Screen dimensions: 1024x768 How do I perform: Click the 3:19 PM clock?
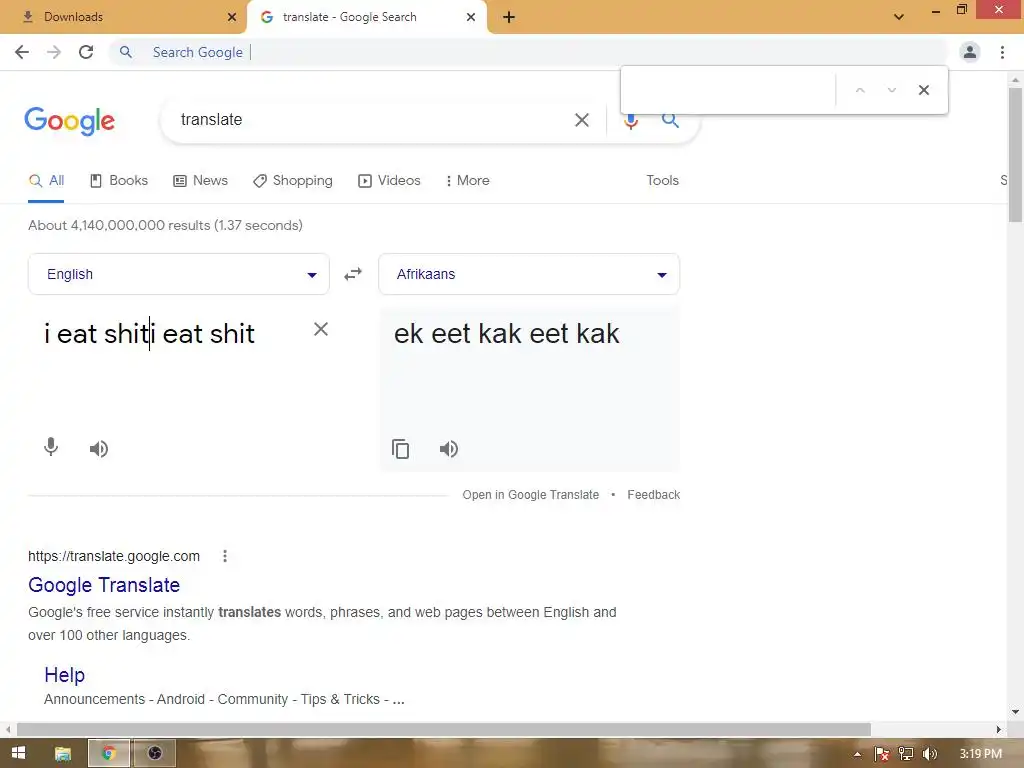[x=980, y=754]
